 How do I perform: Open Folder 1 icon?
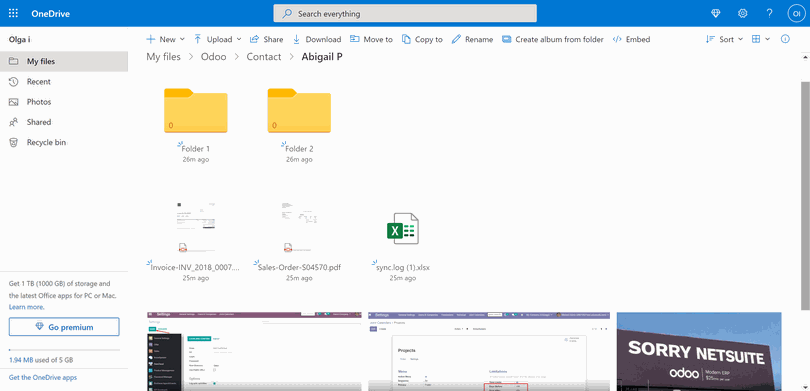coord(196,111)
